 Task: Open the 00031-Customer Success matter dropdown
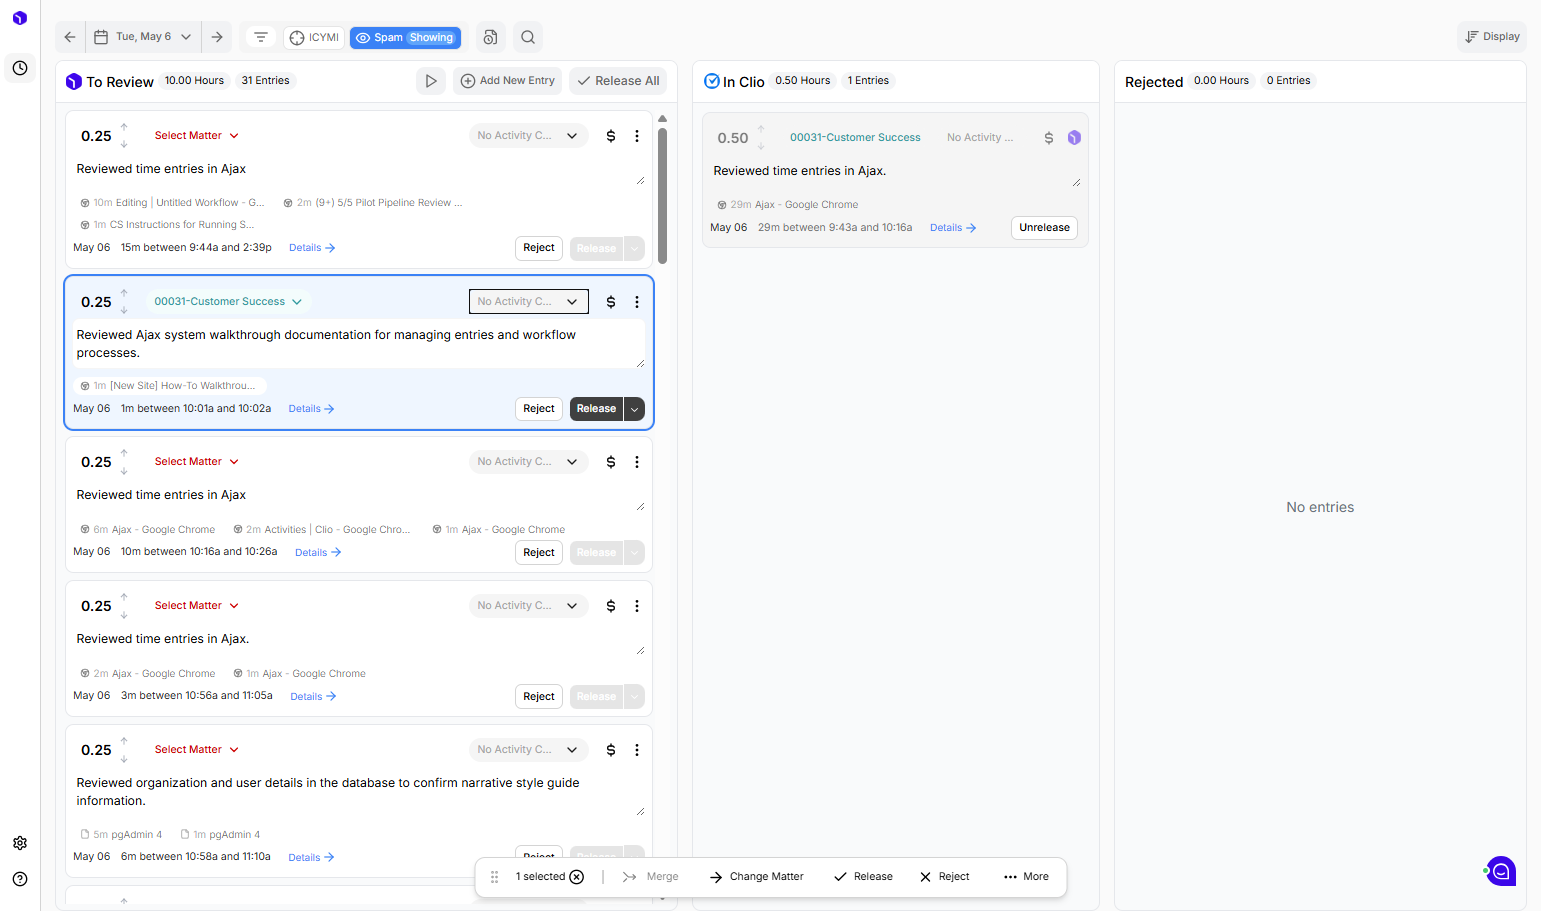coord(228,301)
